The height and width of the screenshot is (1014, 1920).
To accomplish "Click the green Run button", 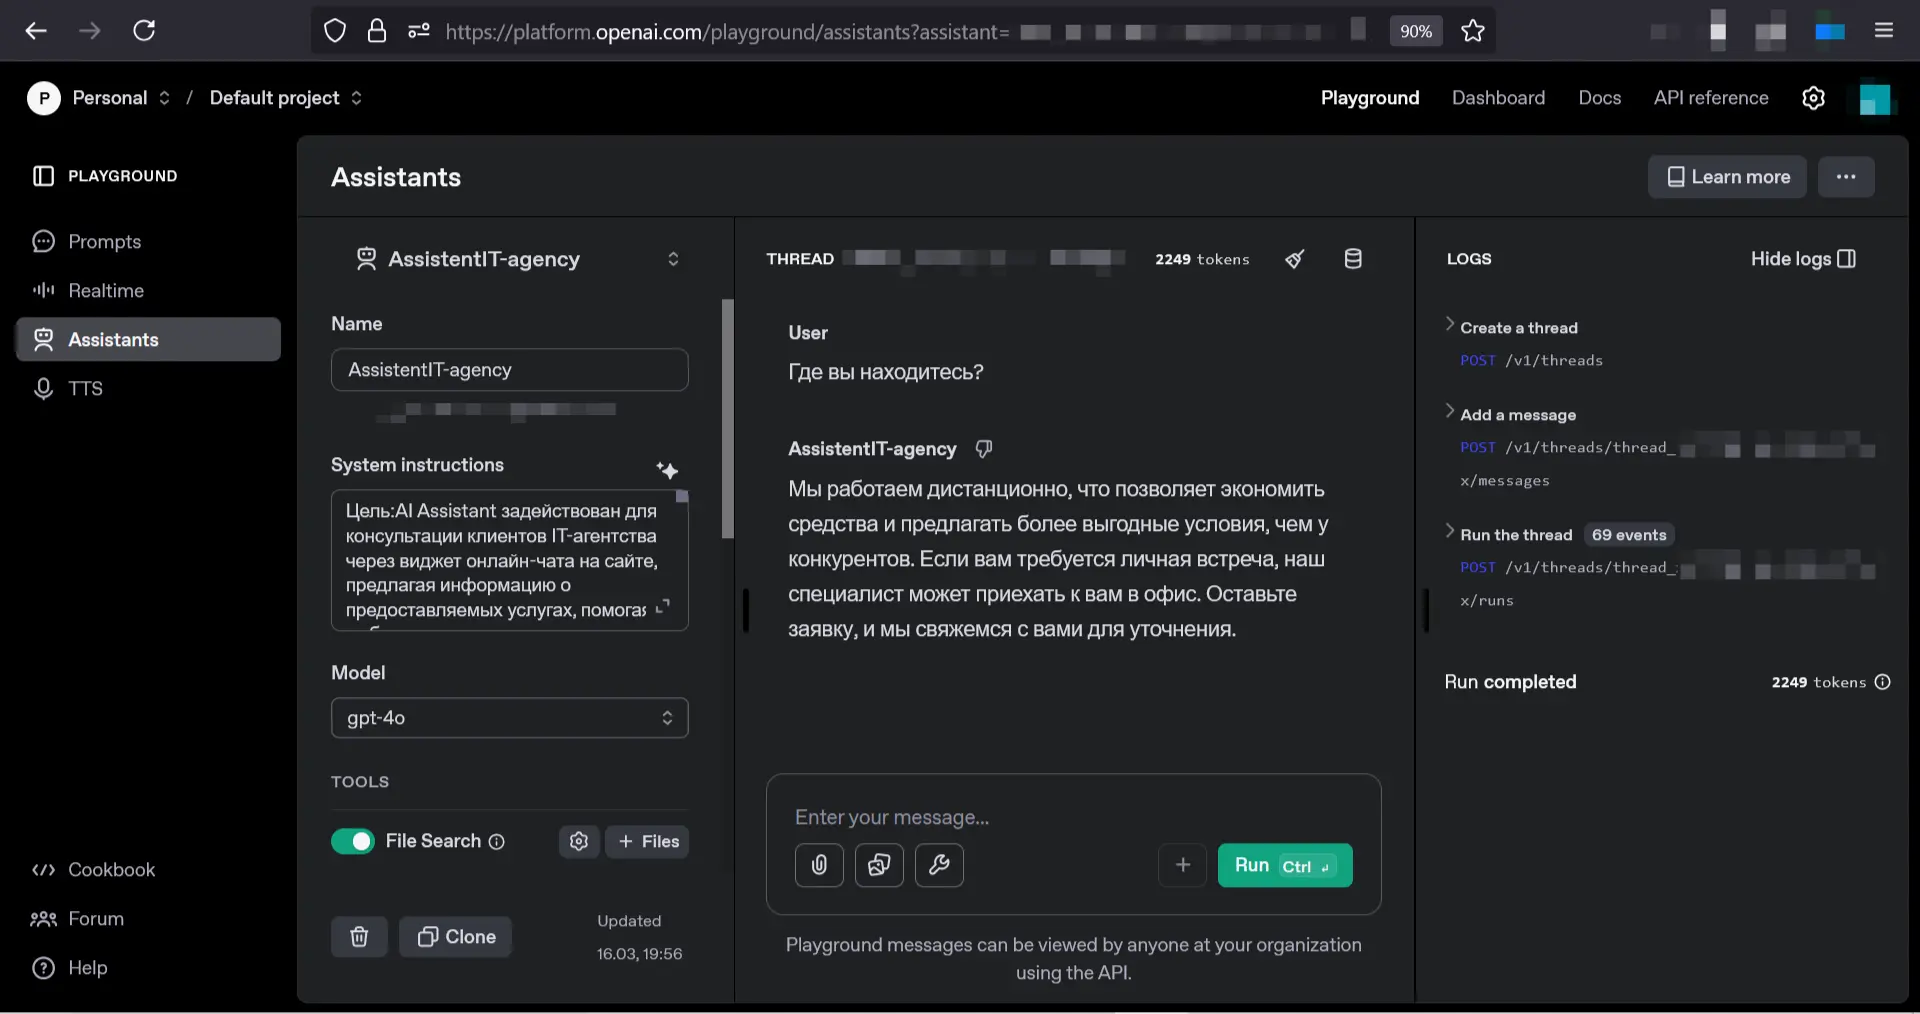I will click(x=1285, y=865).
